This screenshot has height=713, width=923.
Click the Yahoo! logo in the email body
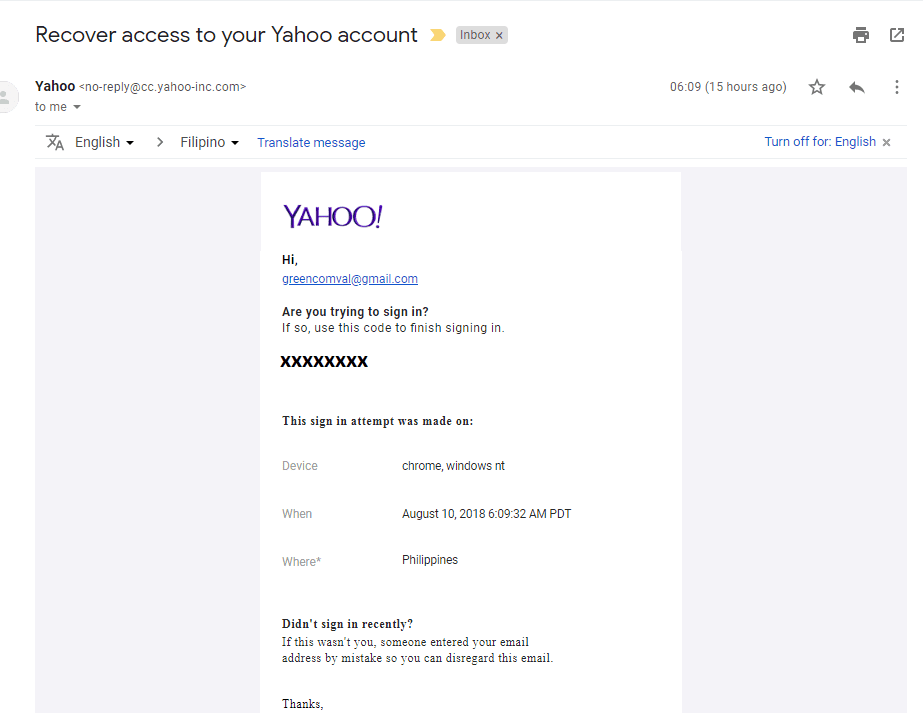(331, 215)
